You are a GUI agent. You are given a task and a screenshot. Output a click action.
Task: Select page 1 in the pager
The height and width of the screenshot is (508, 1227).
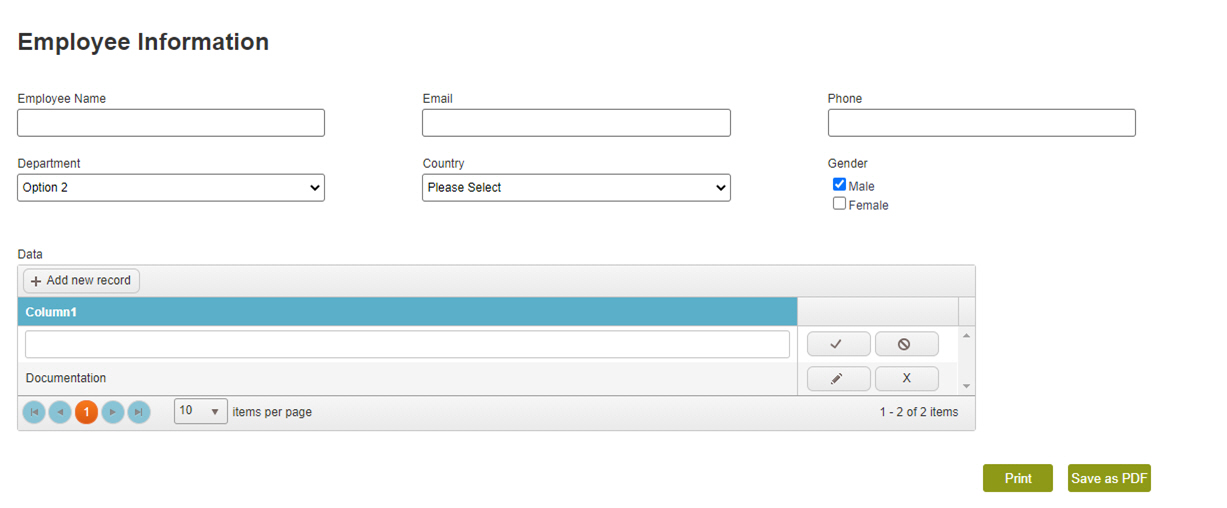[x=86, y=412]
